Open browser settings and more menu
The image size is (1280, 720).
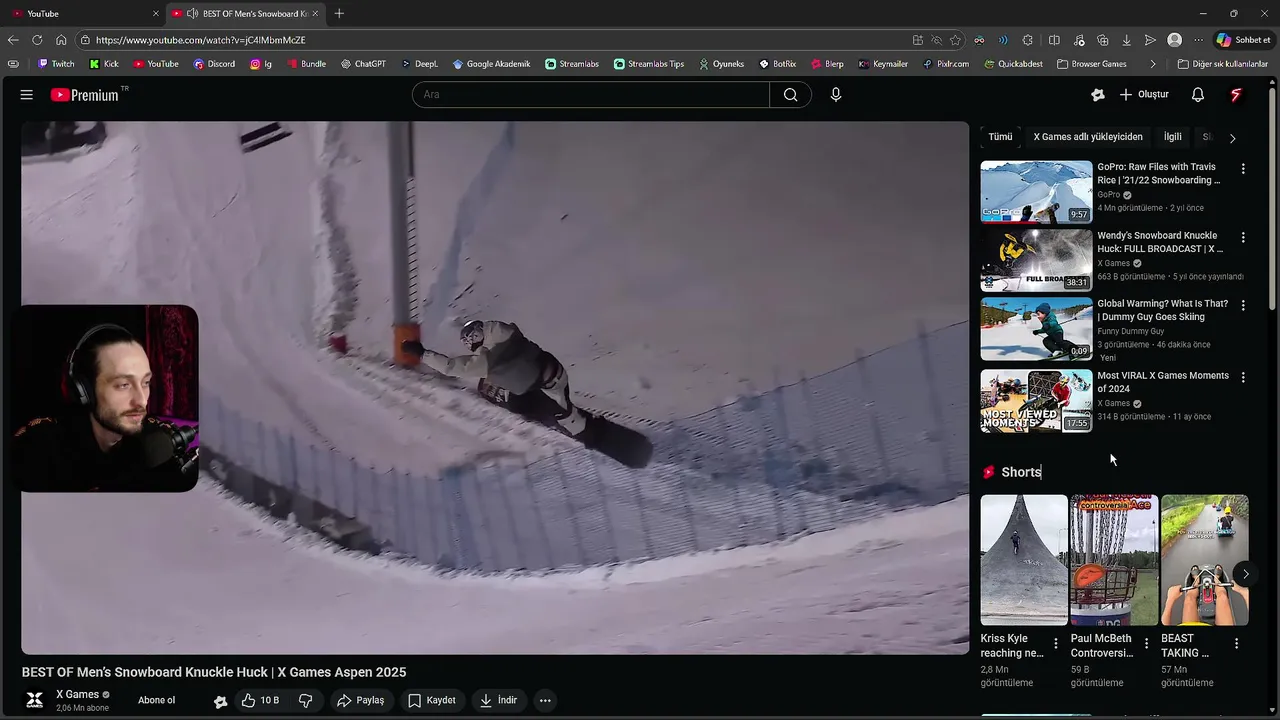point(1198,40)
